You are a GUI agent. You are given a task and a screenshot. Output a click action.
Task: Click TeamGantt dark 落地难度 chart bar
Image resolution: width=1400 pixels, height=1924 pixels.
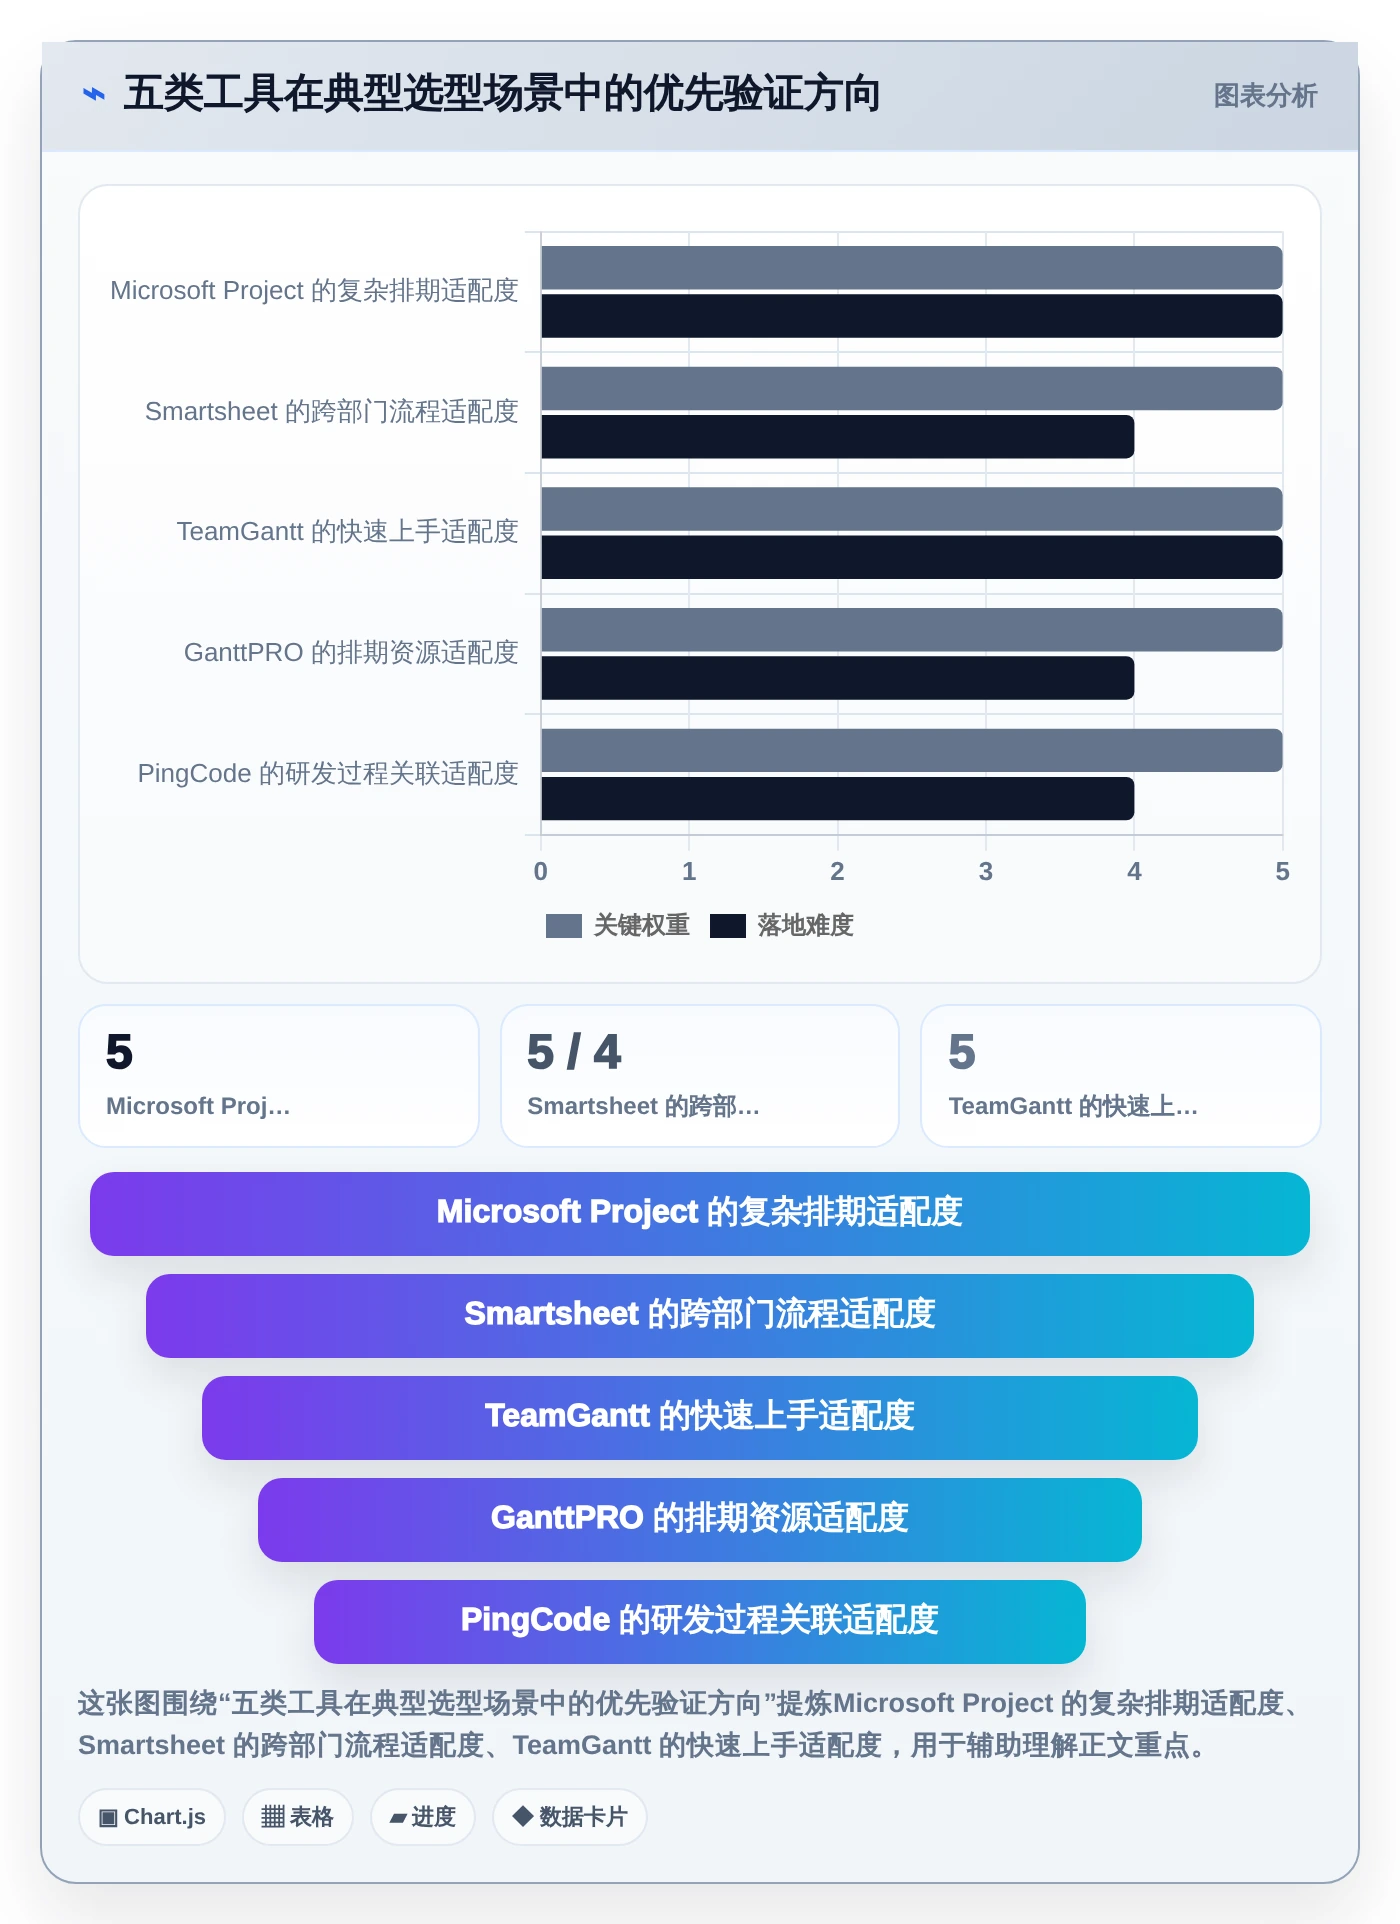pos(912,557)
